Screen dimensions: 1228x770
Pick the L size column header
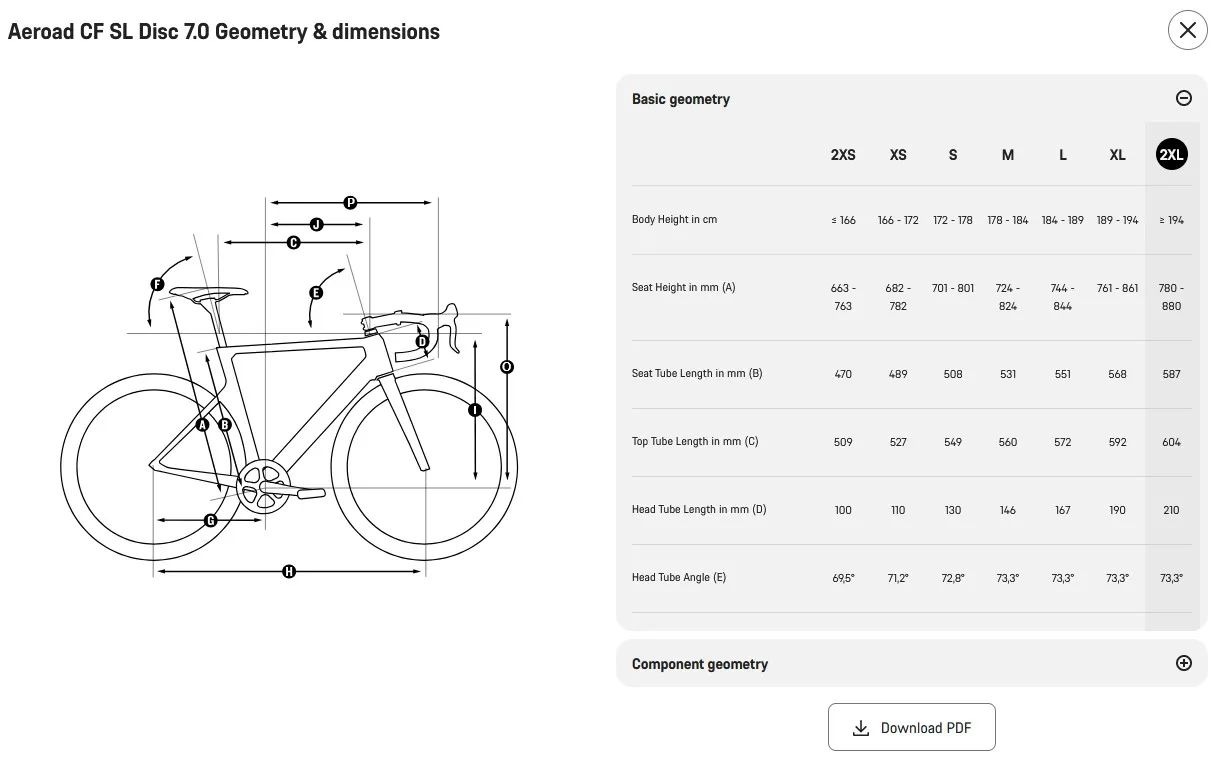point(1062,155)
